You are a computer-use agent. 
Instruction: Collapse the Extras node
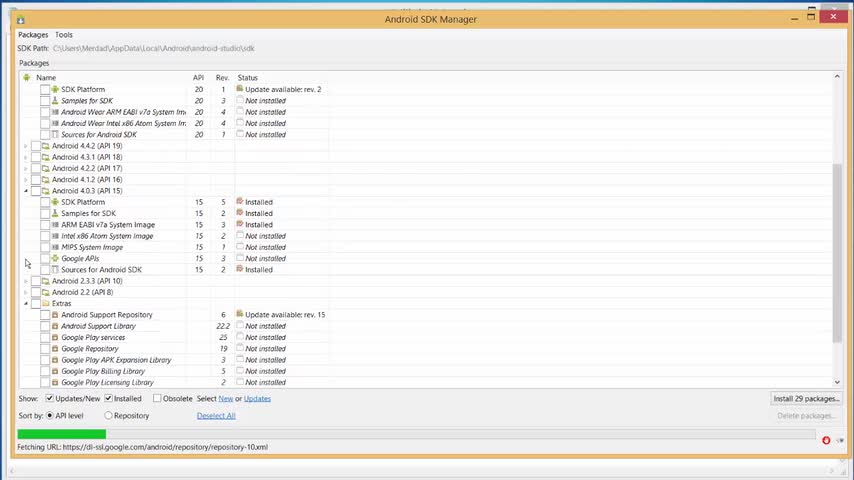[26, 303]
